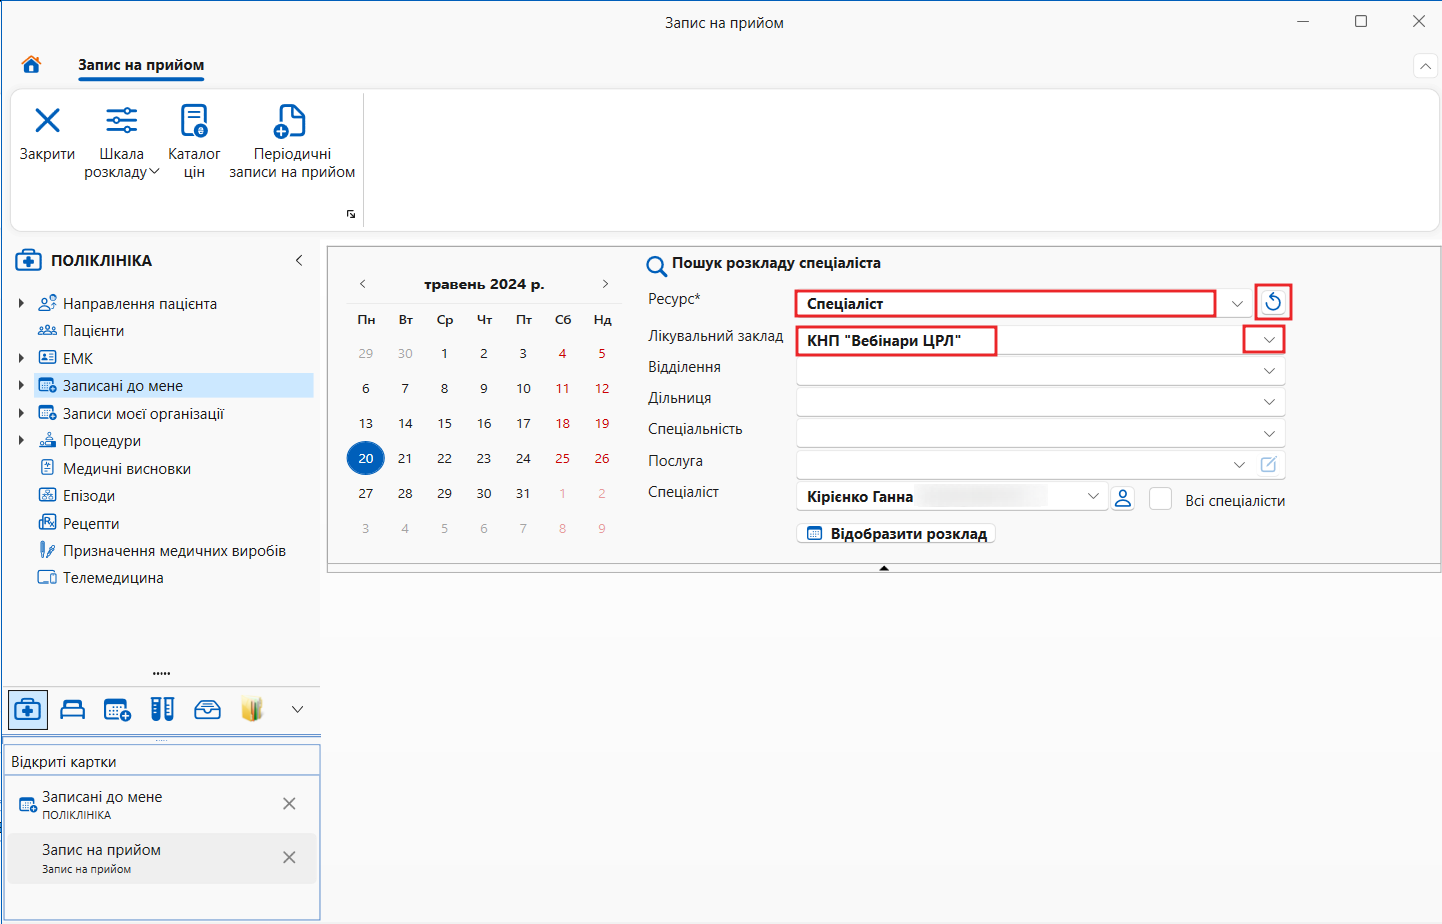Click the magnifier icon by Пошук розкладу
The image size is (1442, 924).
pyautogui.click(x=656, y=266)
